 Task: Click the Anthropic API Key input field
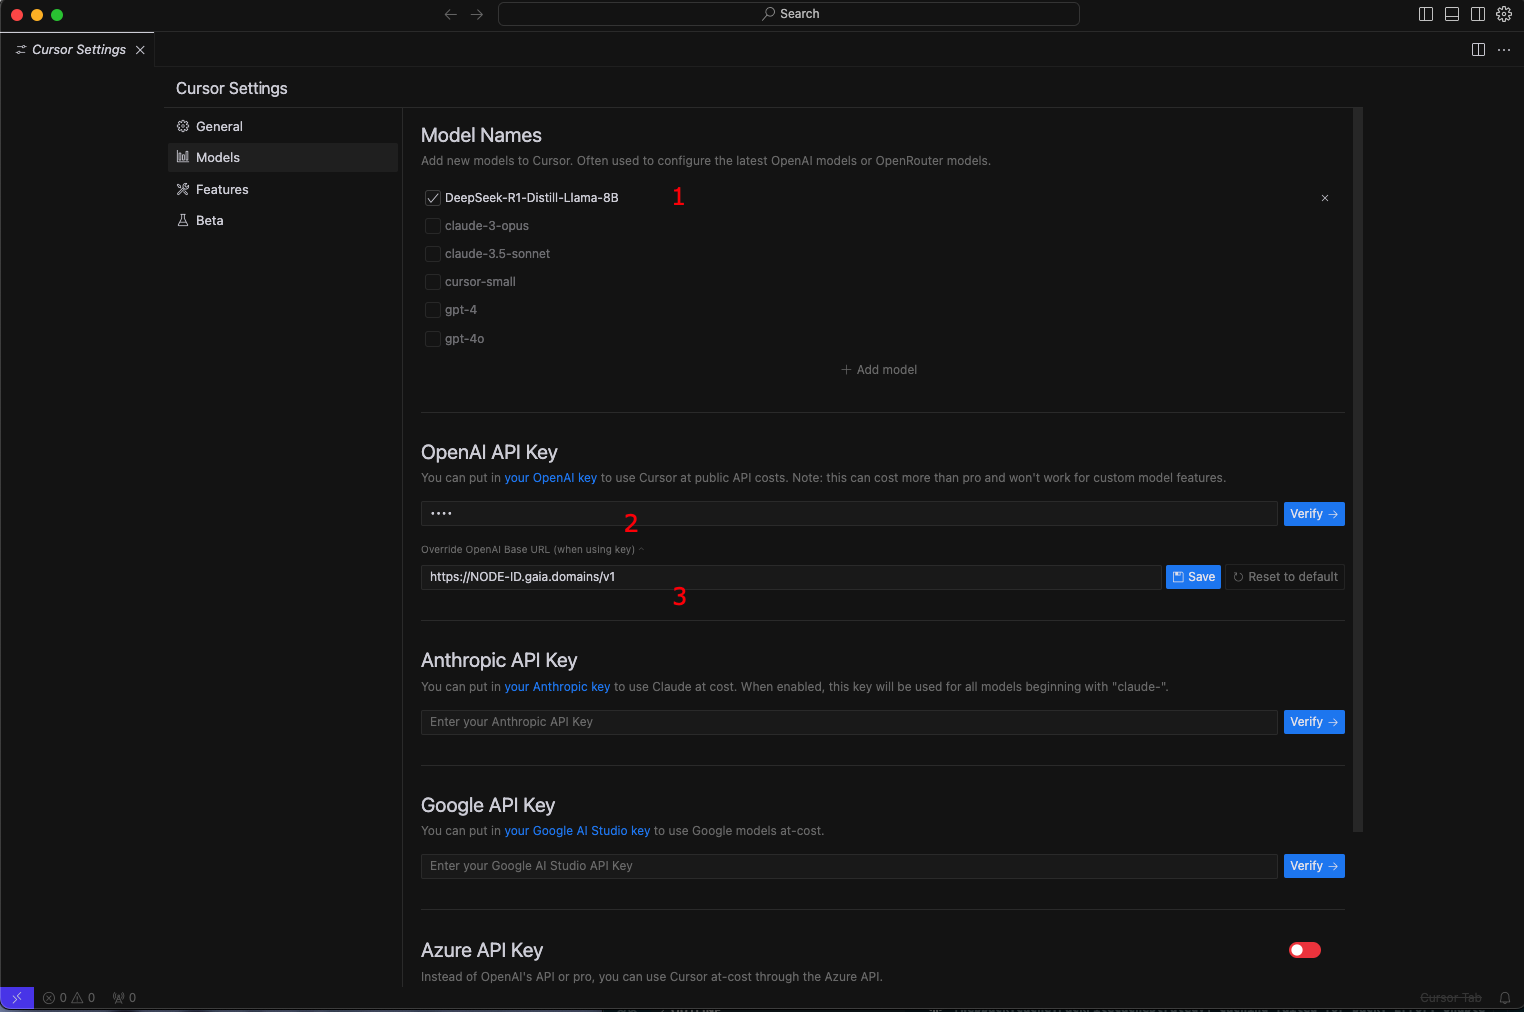point(849,722)
